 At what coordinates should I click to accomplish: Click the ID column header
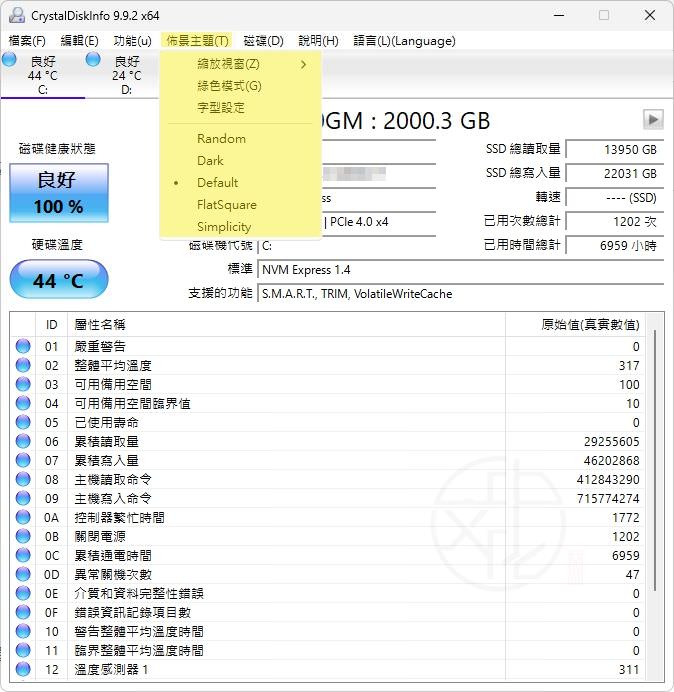tap(52, 325)
